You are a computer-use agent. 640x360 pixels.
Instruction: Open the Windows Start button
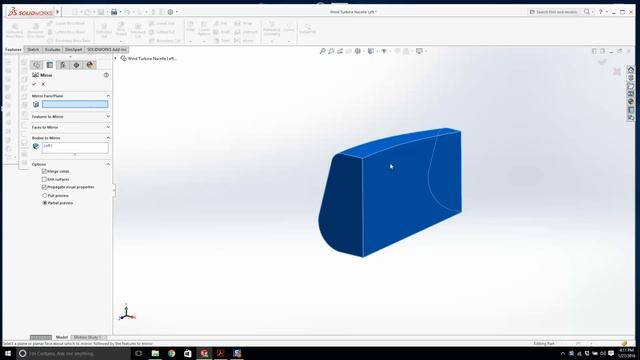pos(8,353)
